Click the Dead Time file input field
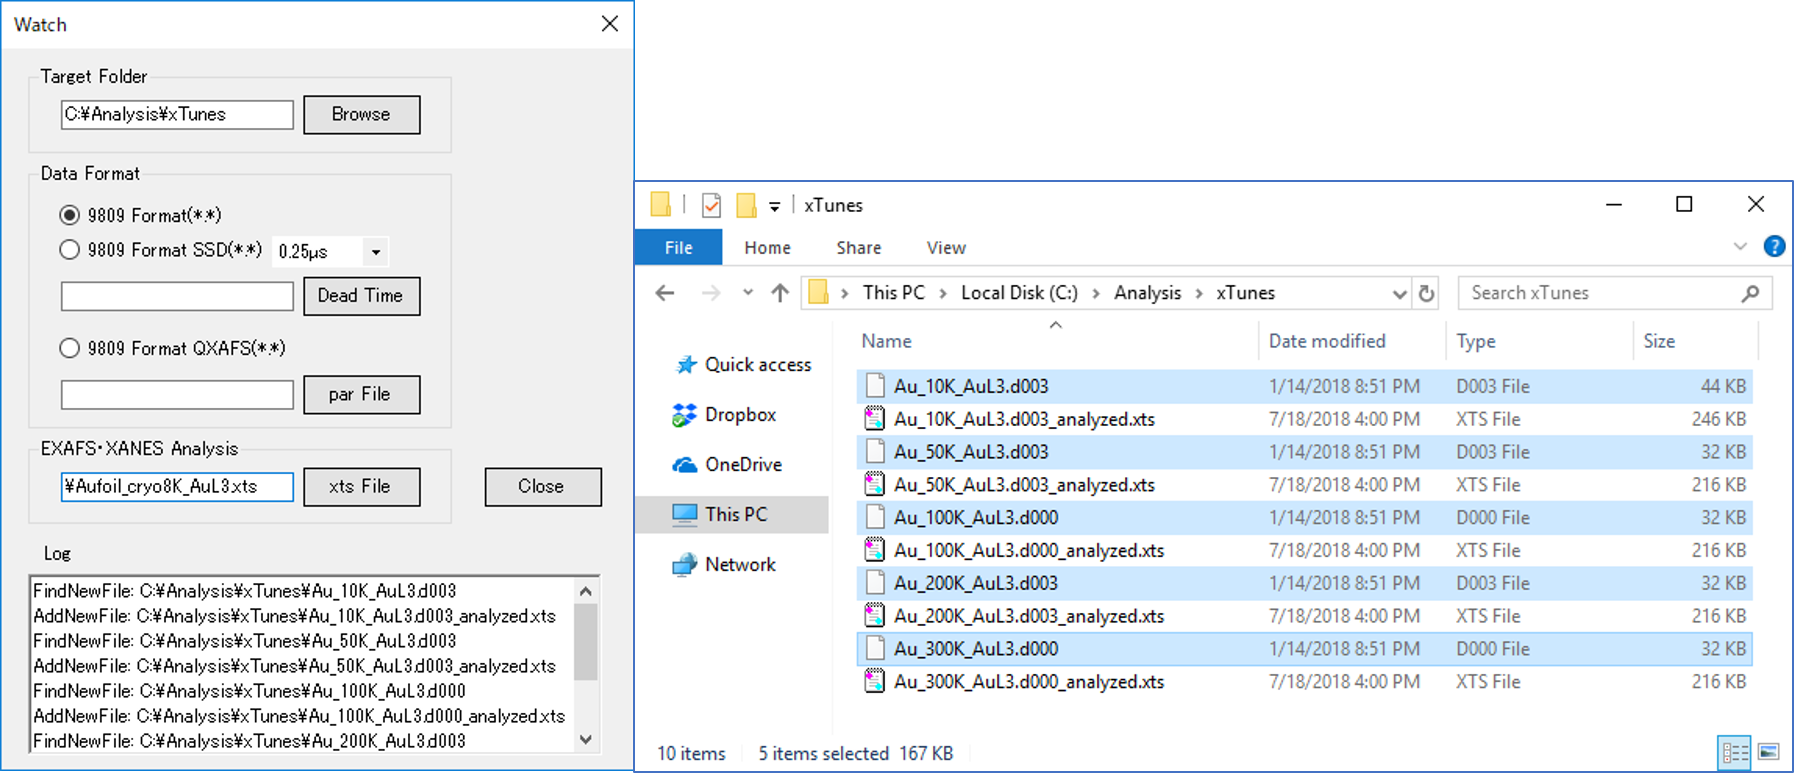The height and width of the screenshot is (773, 1794). coord(177,296)
